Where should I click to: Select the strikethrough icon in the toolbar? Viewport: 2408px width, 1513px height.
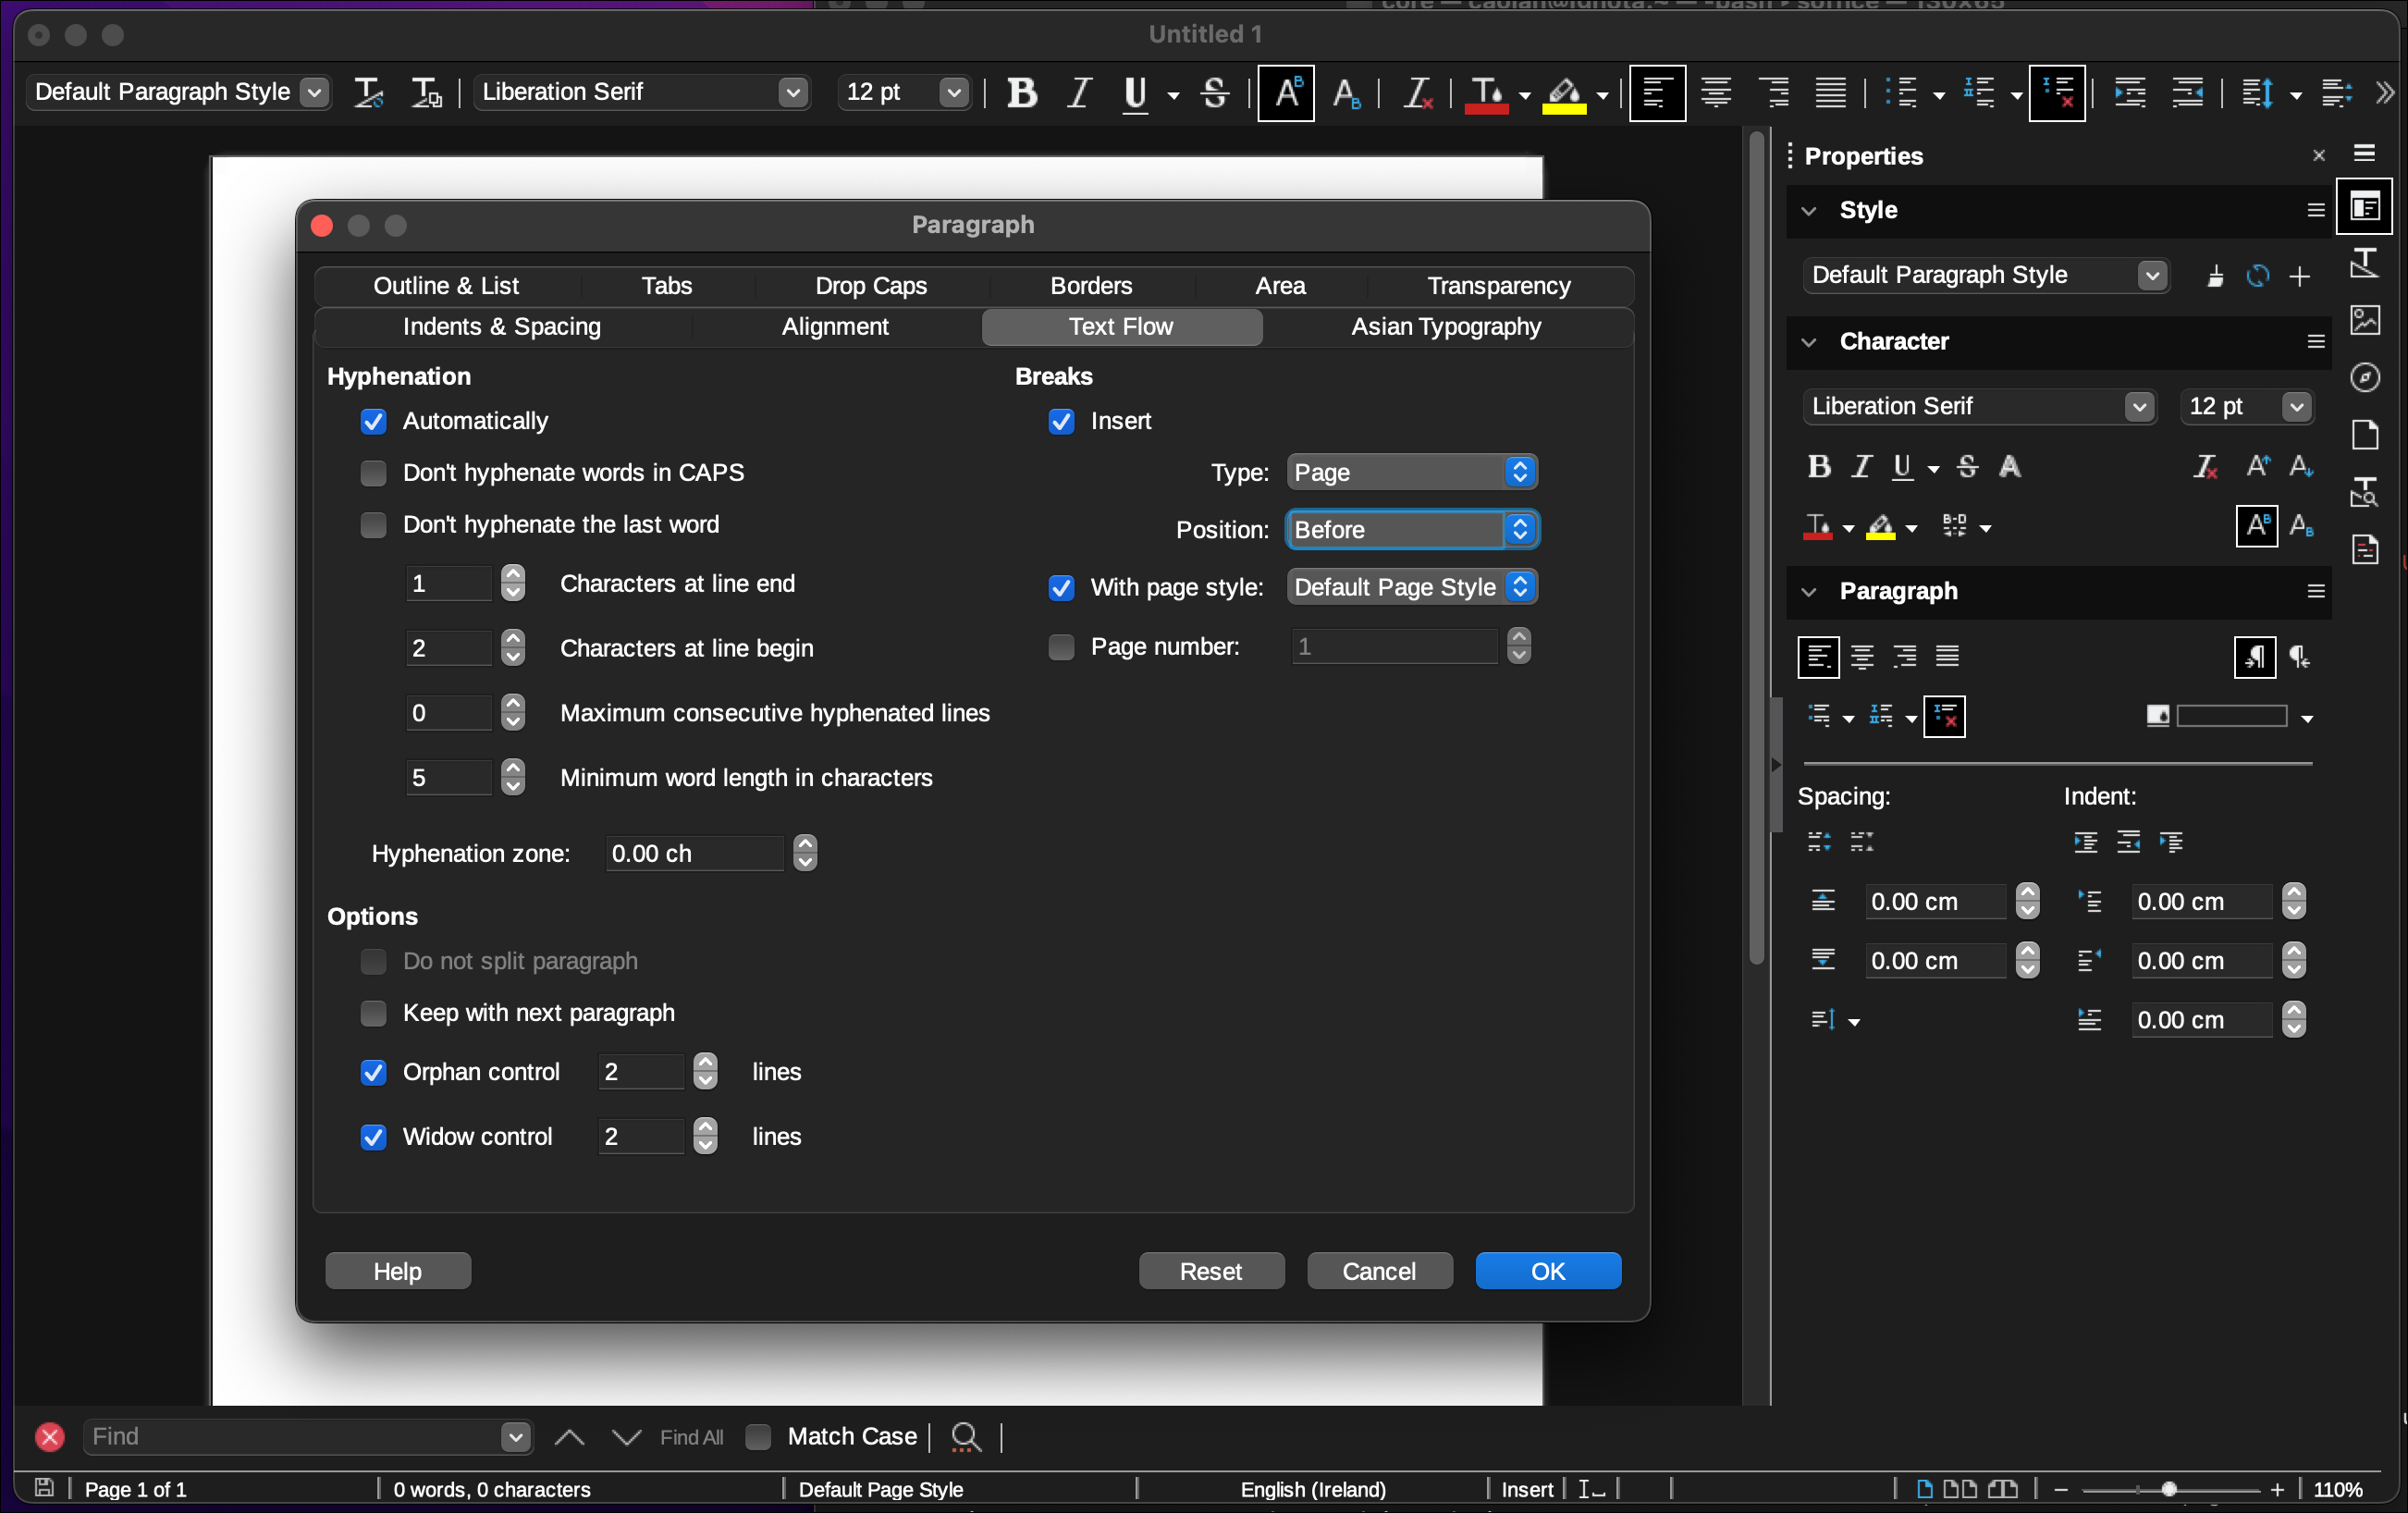[1214, 93]
